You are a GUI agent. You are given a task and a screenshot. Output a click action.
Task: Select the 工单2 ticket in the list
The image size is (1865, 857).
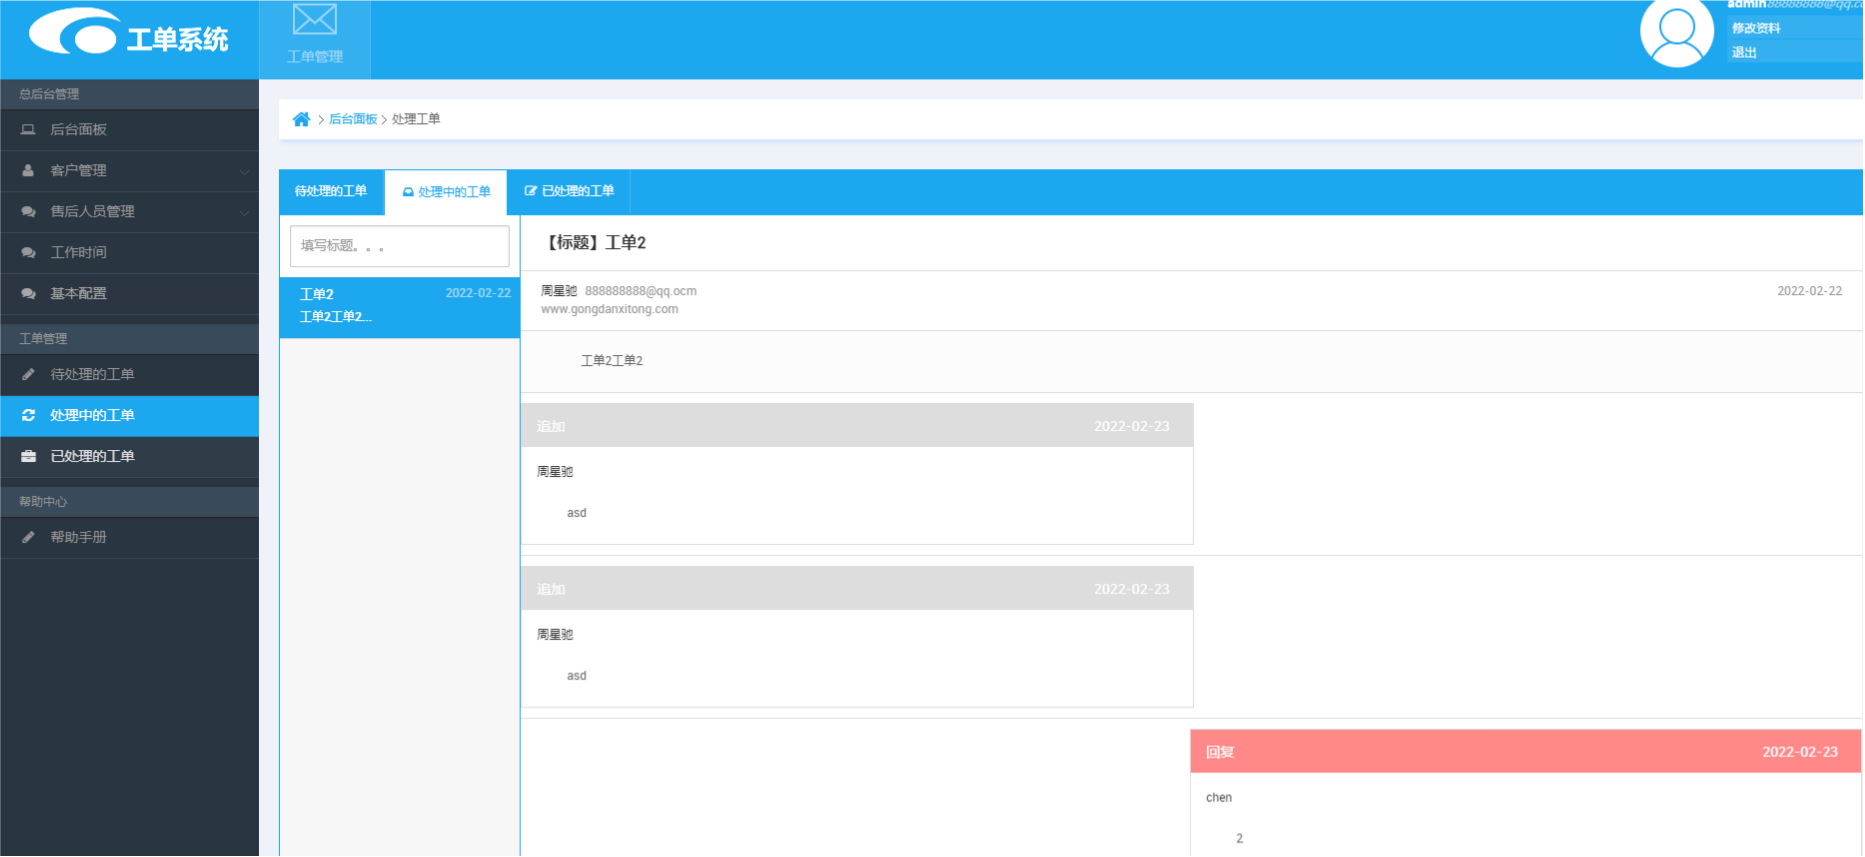coord(399,306)
